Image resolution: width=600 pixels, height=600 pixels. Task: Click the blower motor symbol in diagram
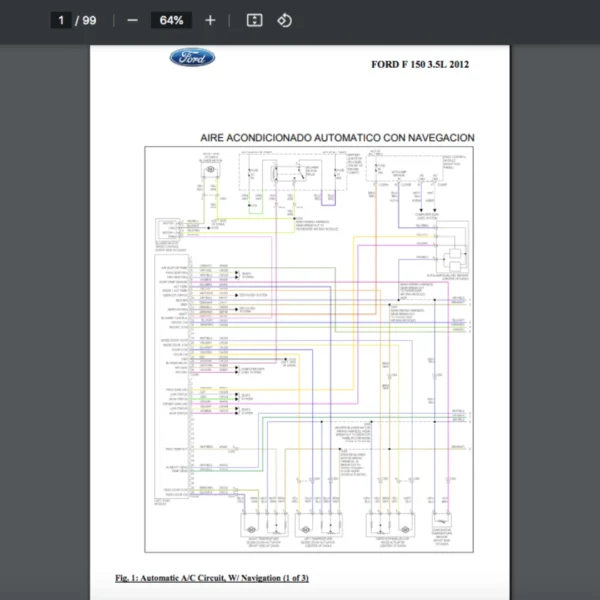[x=211, y=173]
